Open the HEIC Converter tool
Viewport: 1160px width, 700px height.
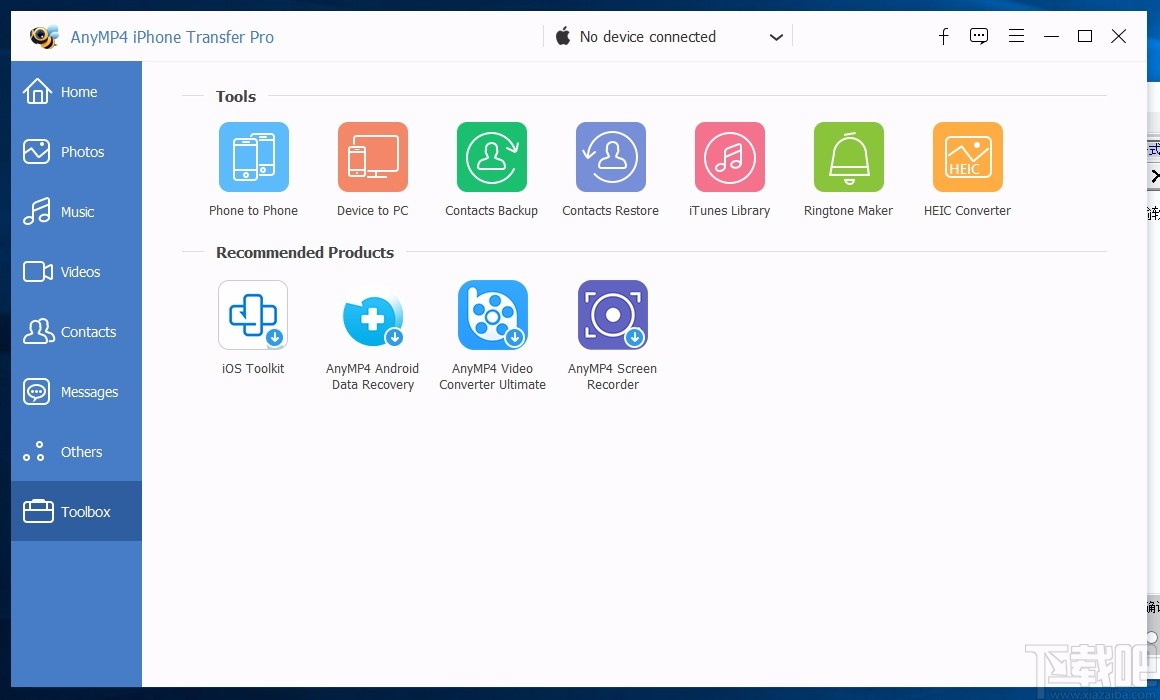[968, 157]
